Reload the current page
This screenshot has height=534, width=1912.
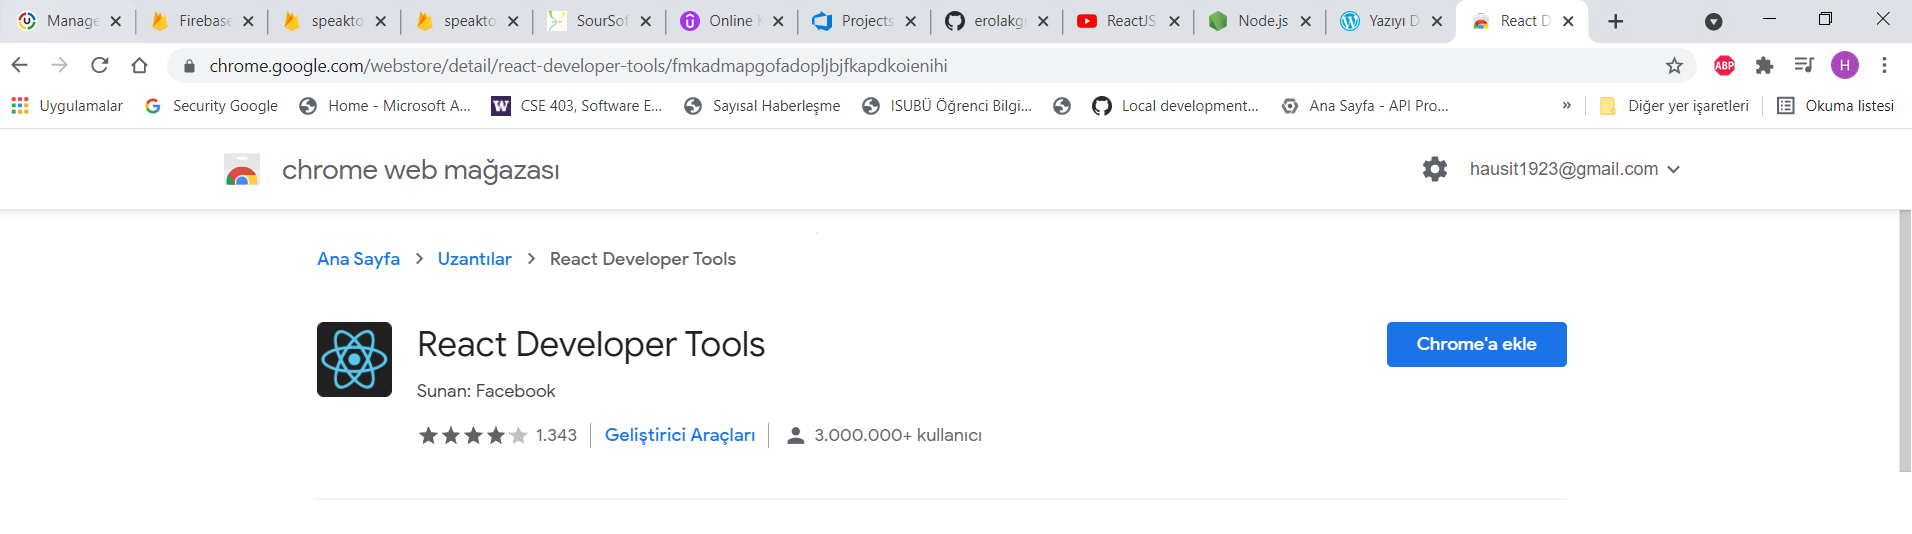point(99,66)
